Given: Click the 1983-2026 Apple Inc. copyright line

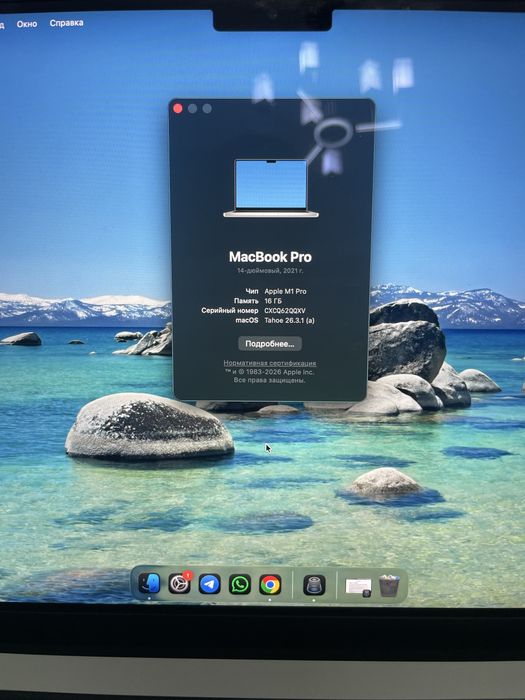Looking at the screenshot, I should (x=270, y=372).
